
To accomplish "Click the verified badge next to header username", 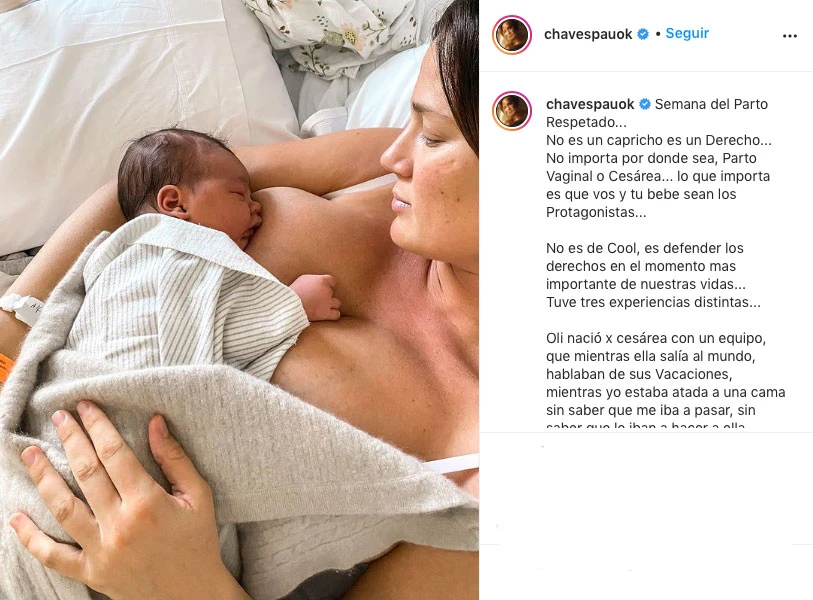I will (x=642, y=34).
